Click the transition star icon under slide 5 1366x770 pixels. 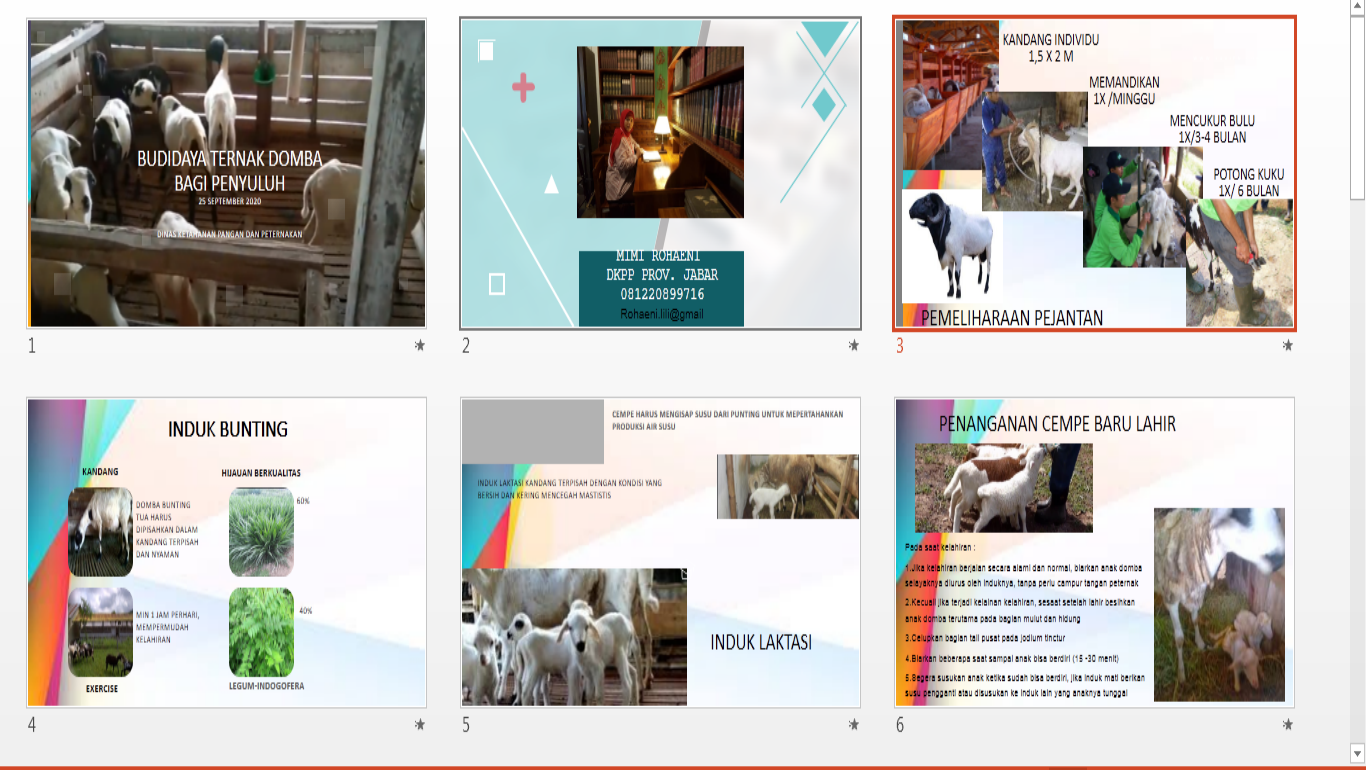click(854, 725)
